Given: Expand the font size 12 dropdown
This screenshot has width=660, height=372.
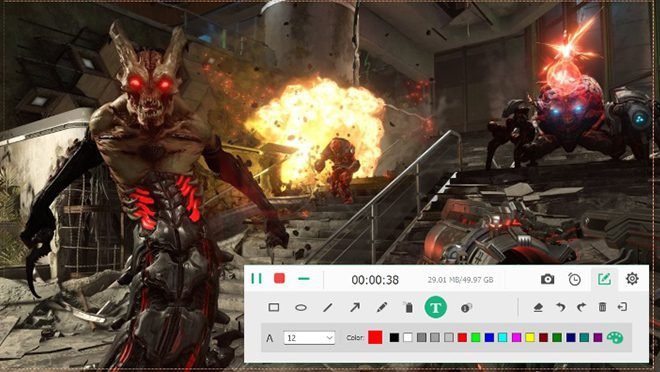Looking at the screenshot, I should 309,337.
